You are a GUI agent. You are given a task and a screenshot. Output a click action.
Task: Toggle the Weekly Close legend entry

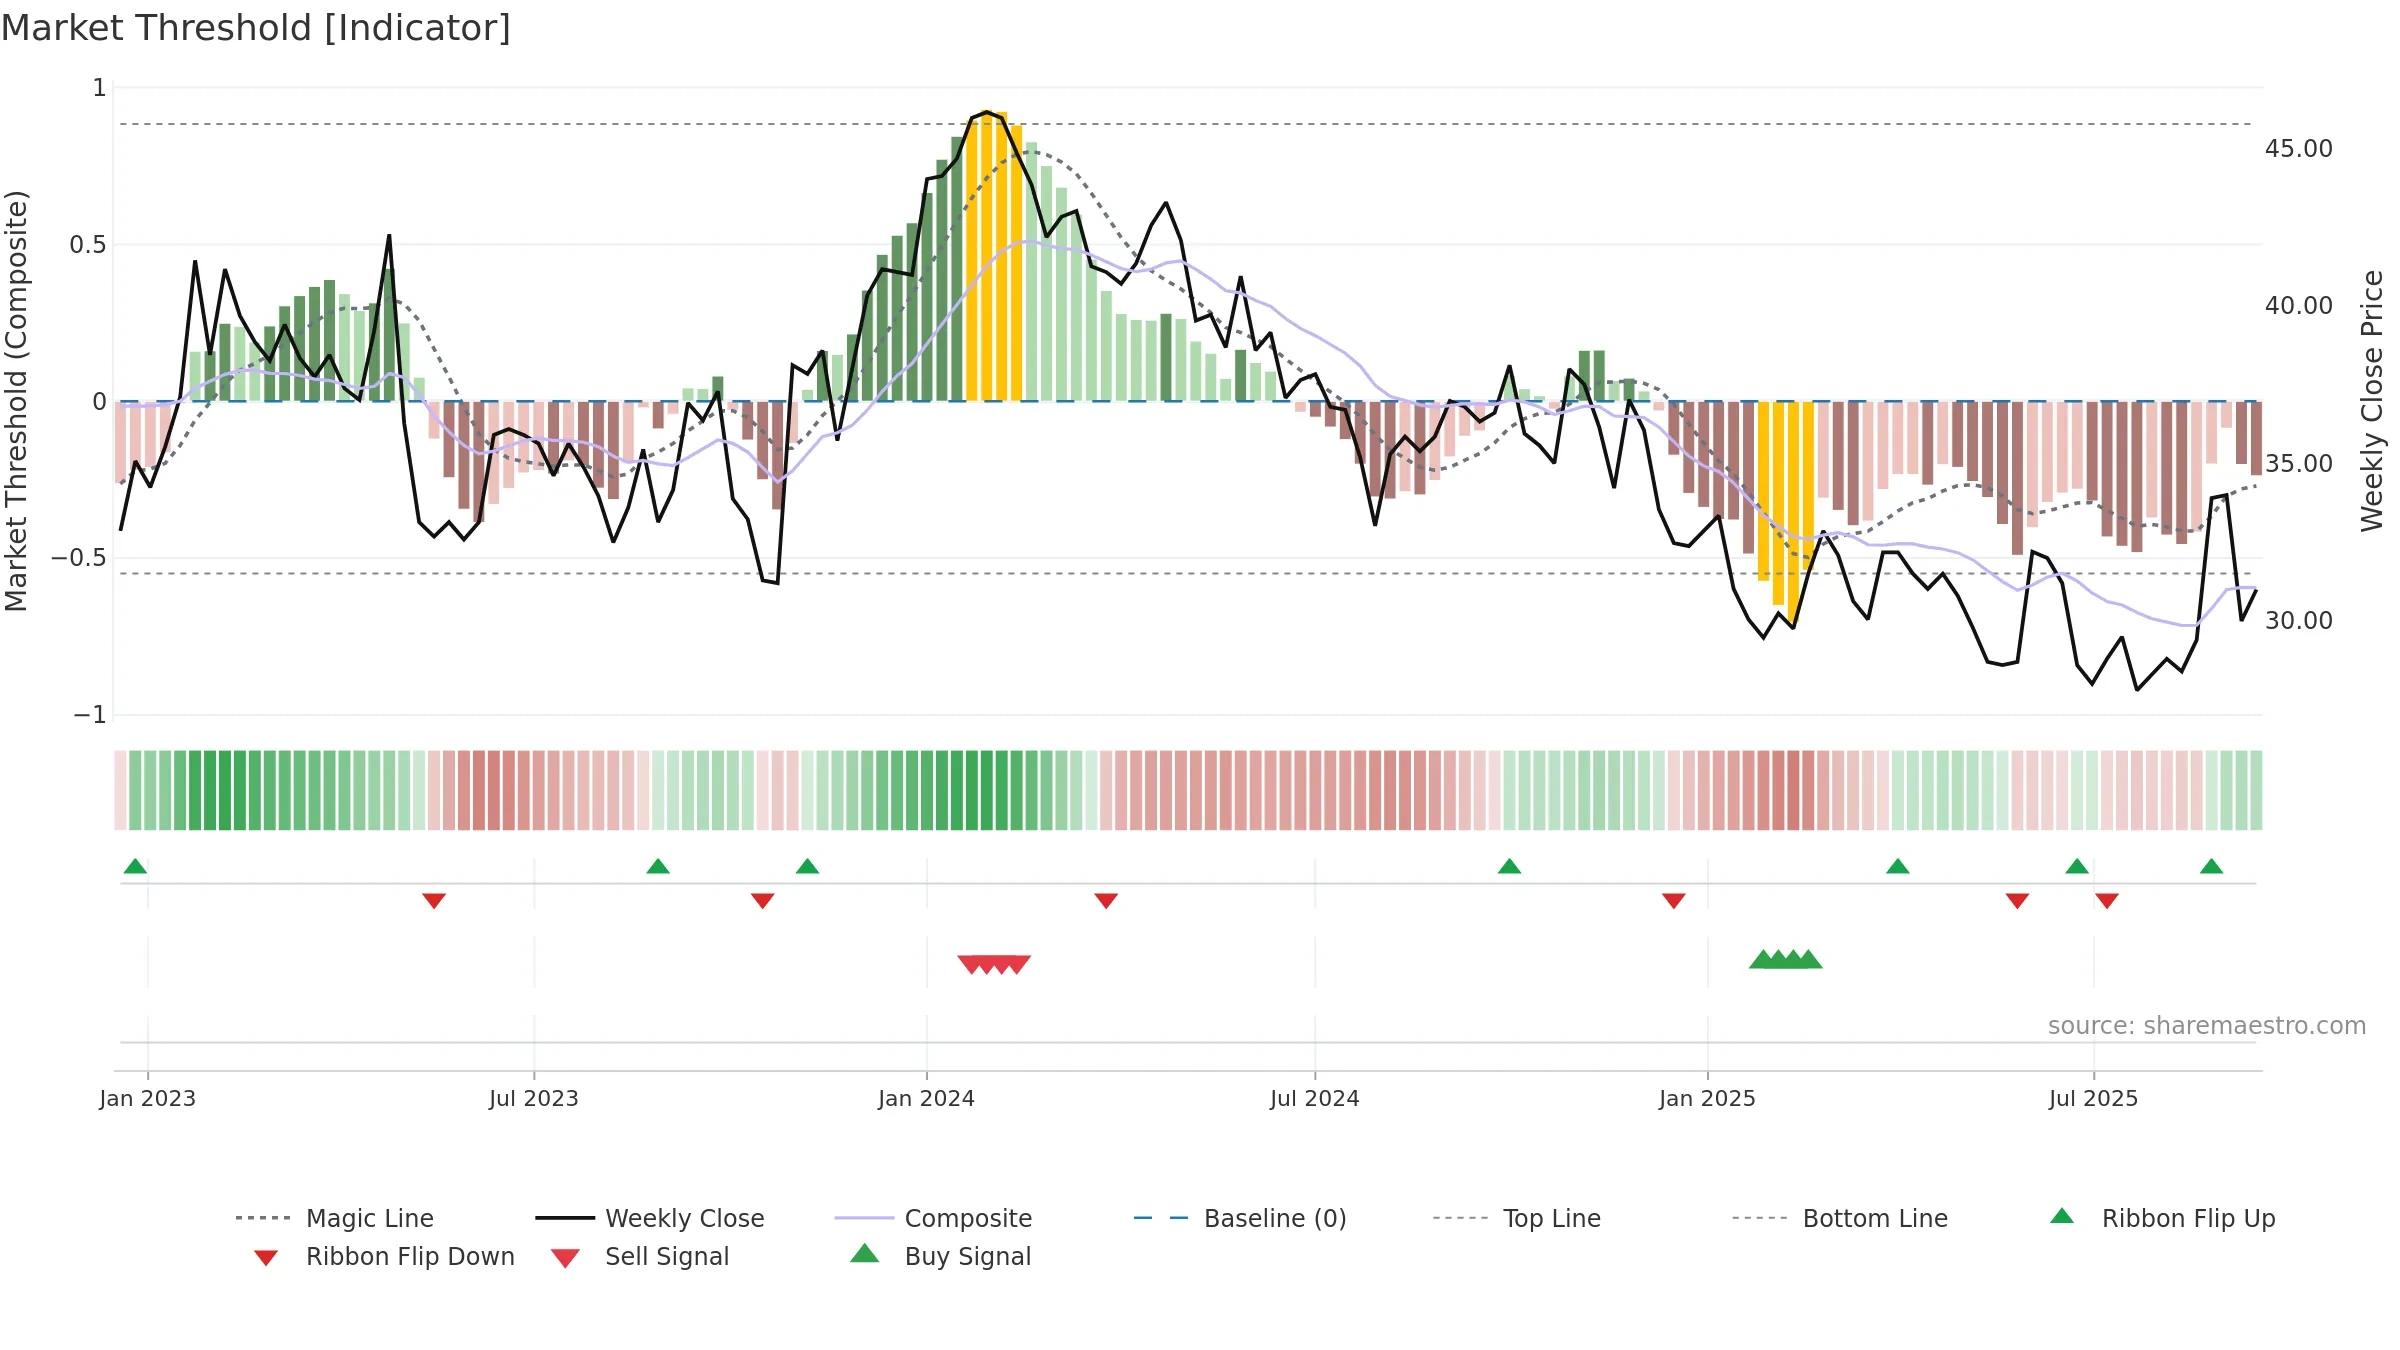point(650,1218)
